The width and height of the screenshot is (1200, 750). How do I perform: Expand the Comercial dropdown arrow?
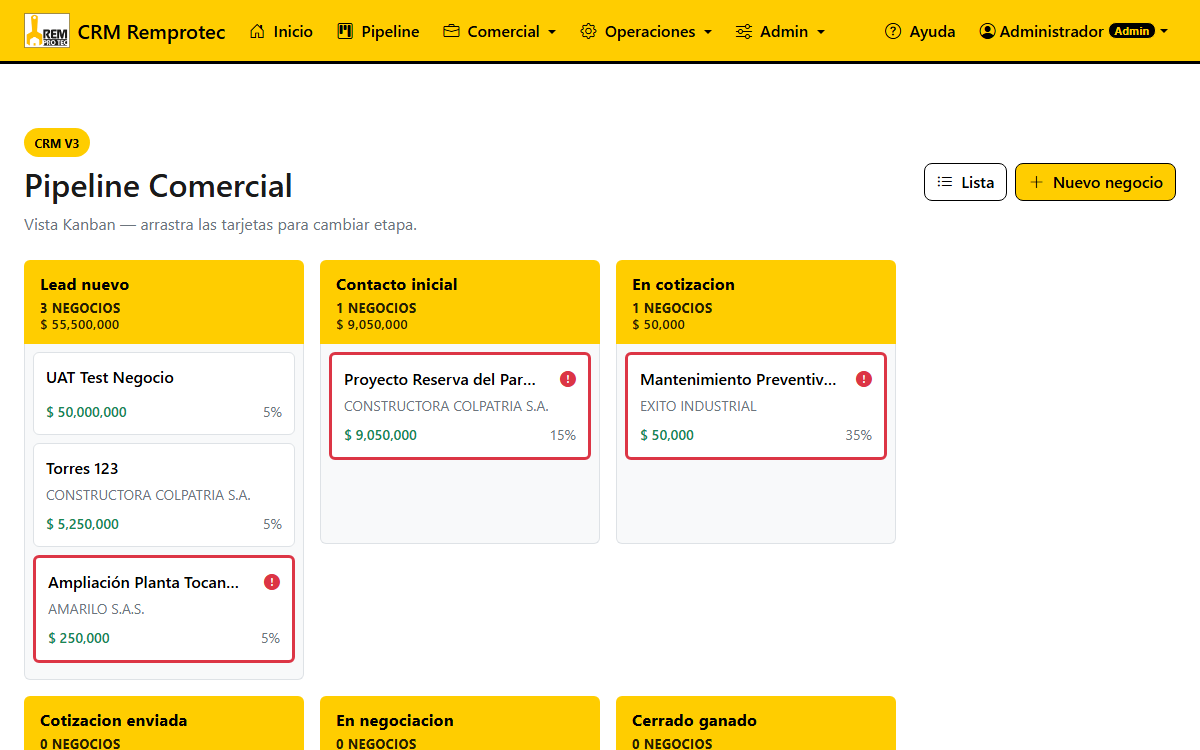pos(552,32)
